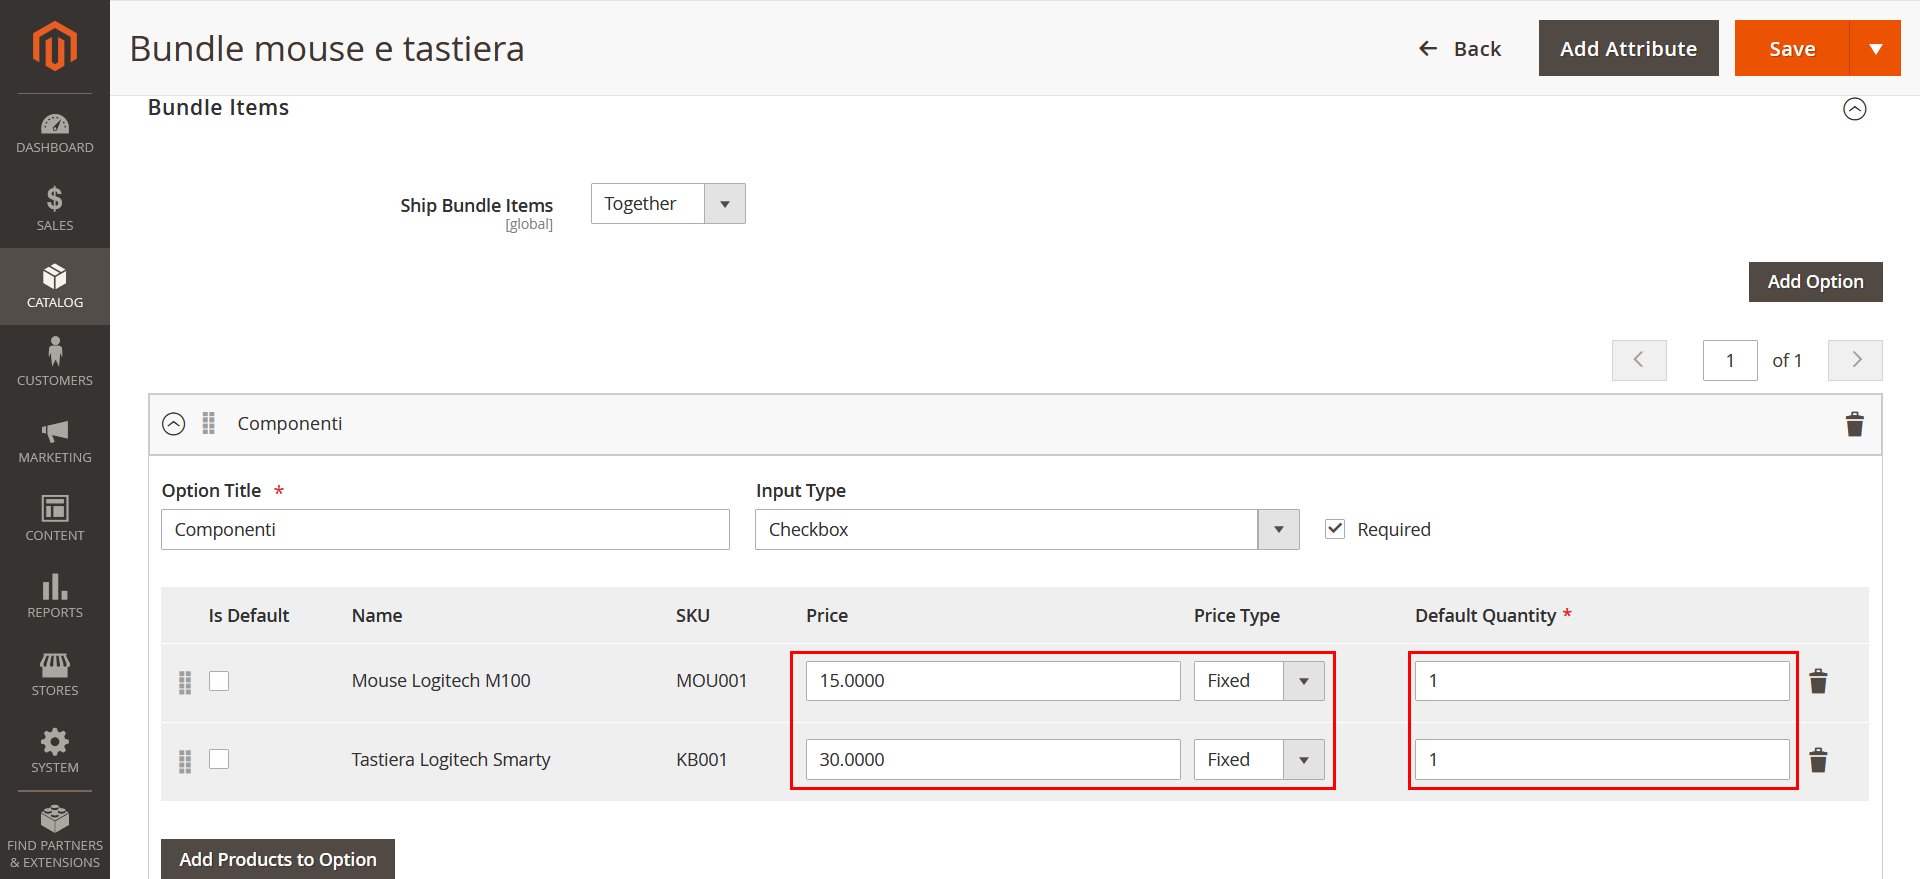Open Price Type dropdown for Tastiera row
Viewport: 1920px width, 879px height.
(x=1259, y=760)
